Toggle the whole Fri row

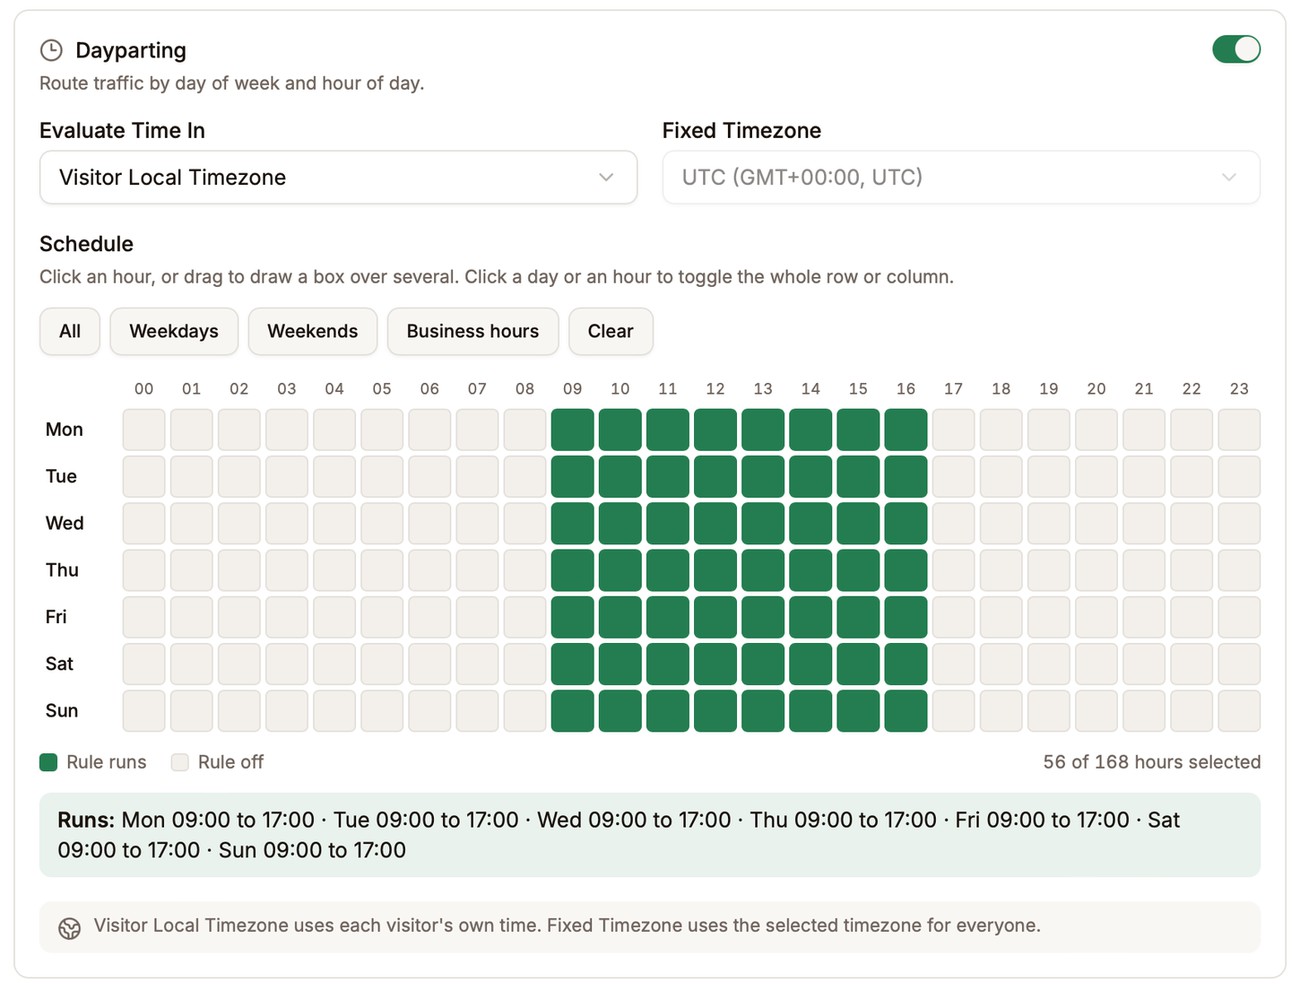(56, 617)
